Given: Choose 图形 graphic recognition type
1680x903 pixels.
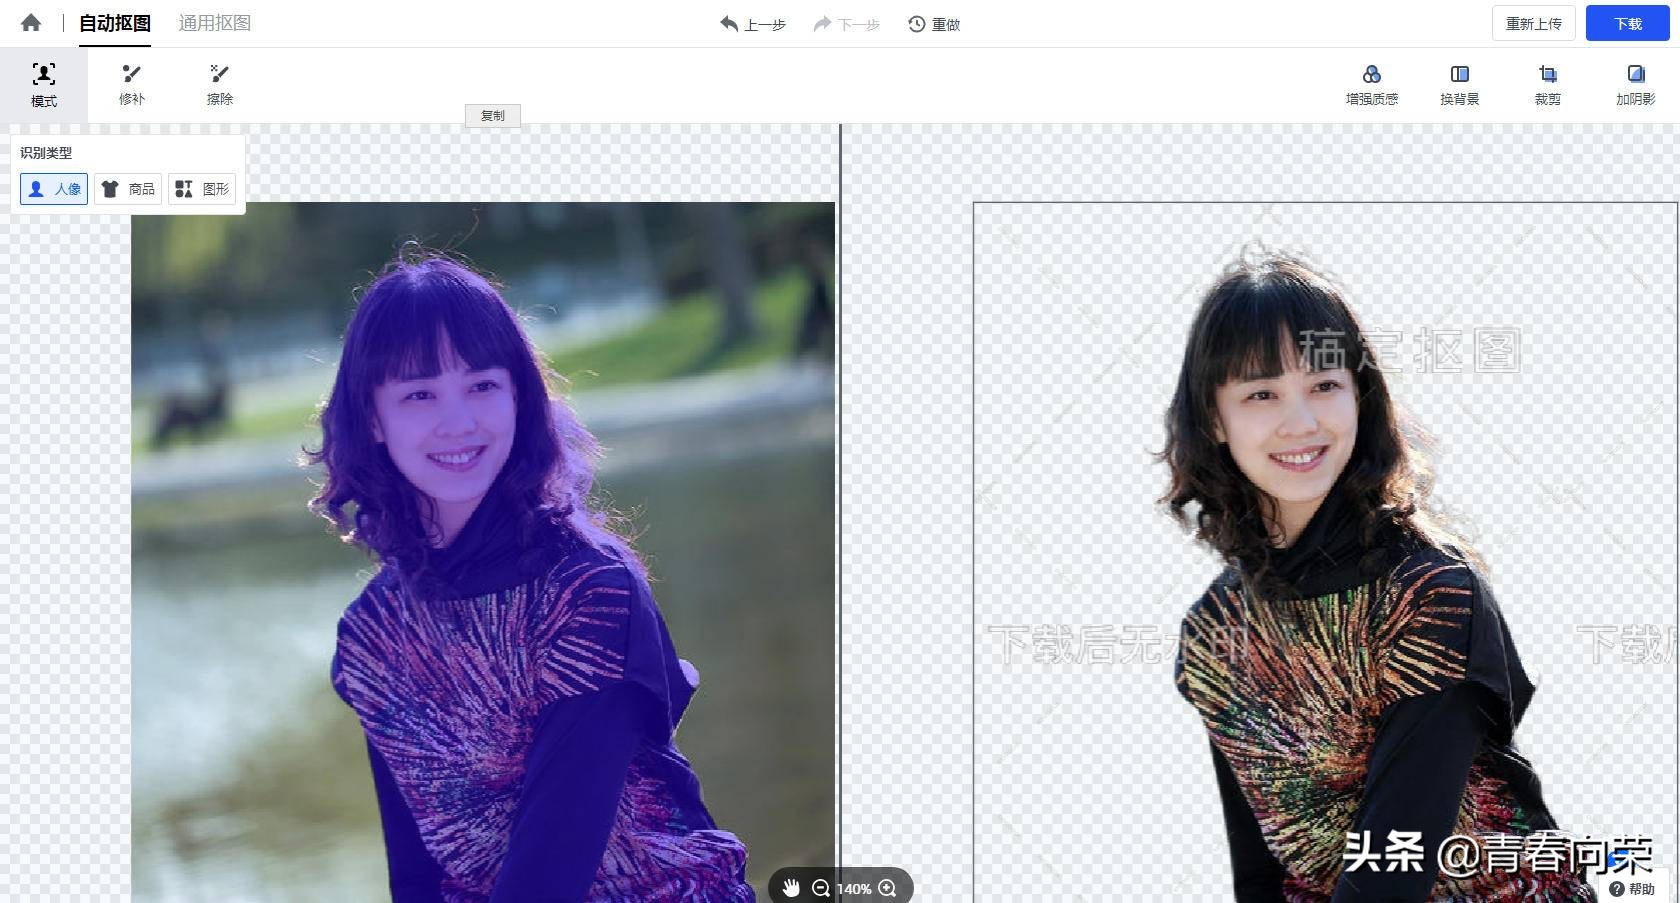Looking at the screenshot, I should (x=202, y=189).
